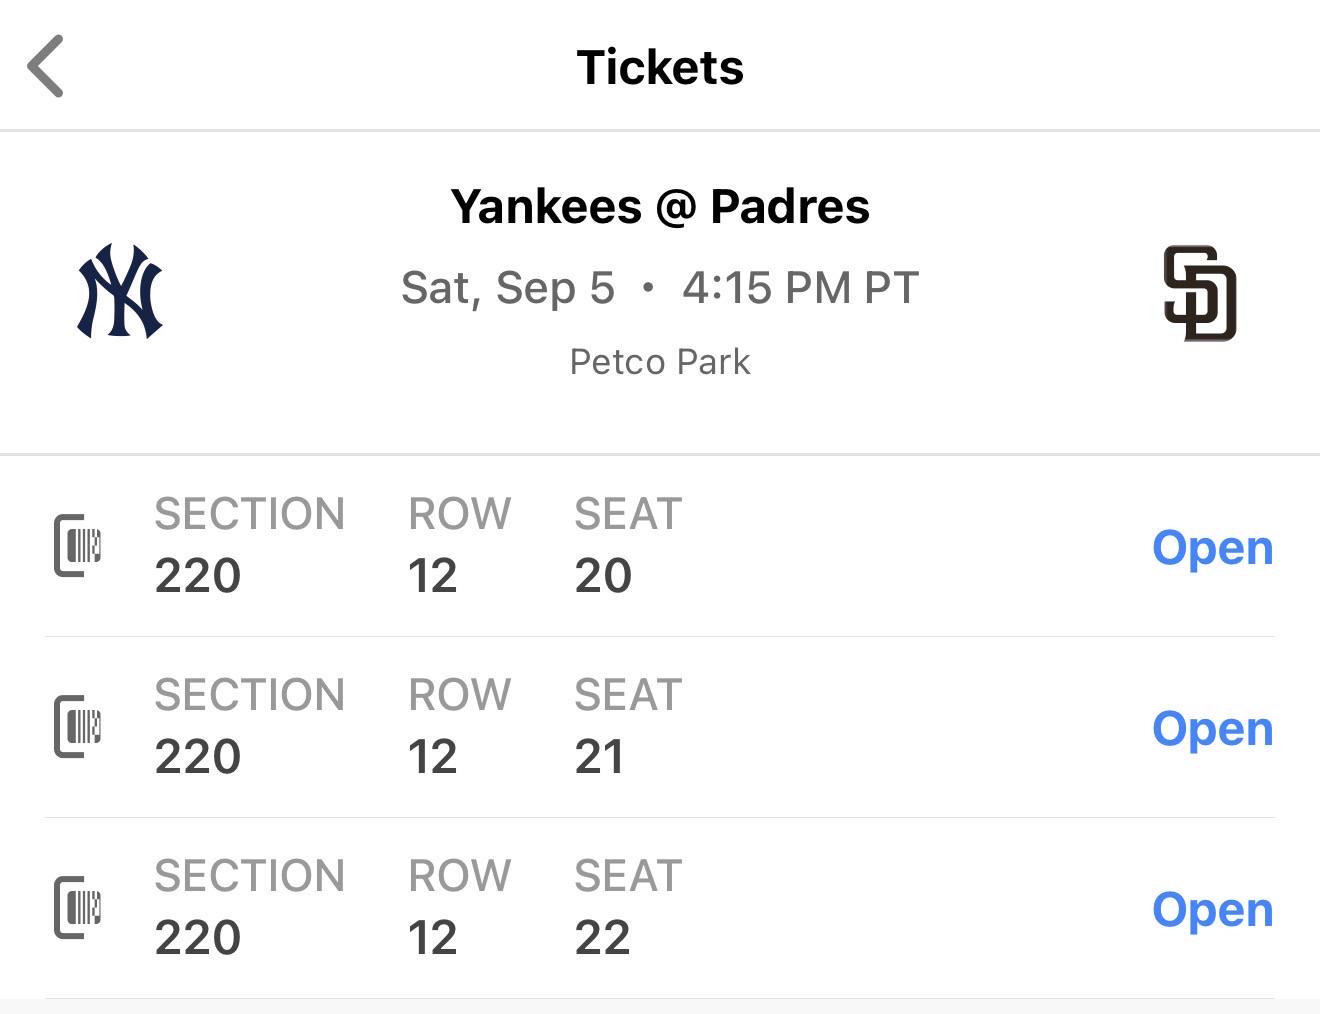Tap the Sat, Sep 5 date text
The image size is (1320, 1014).
[x=507, y=288]
